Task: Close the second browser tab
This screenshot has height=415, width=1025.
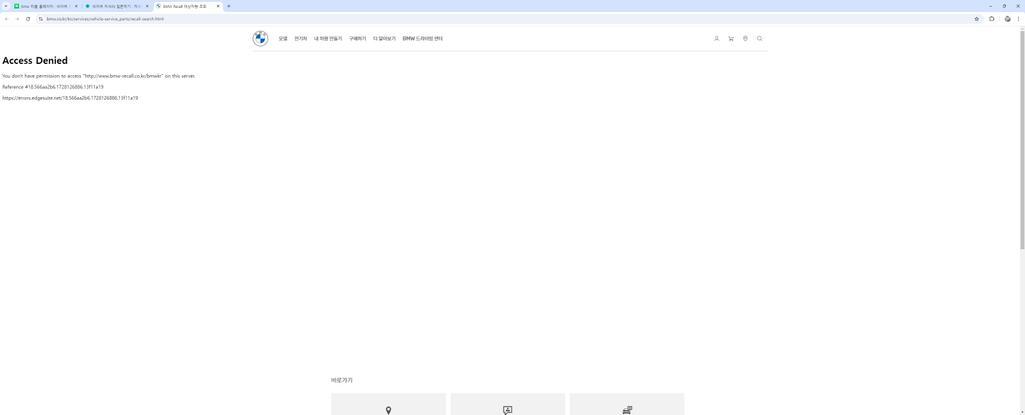Action: (x=147, y=6)
